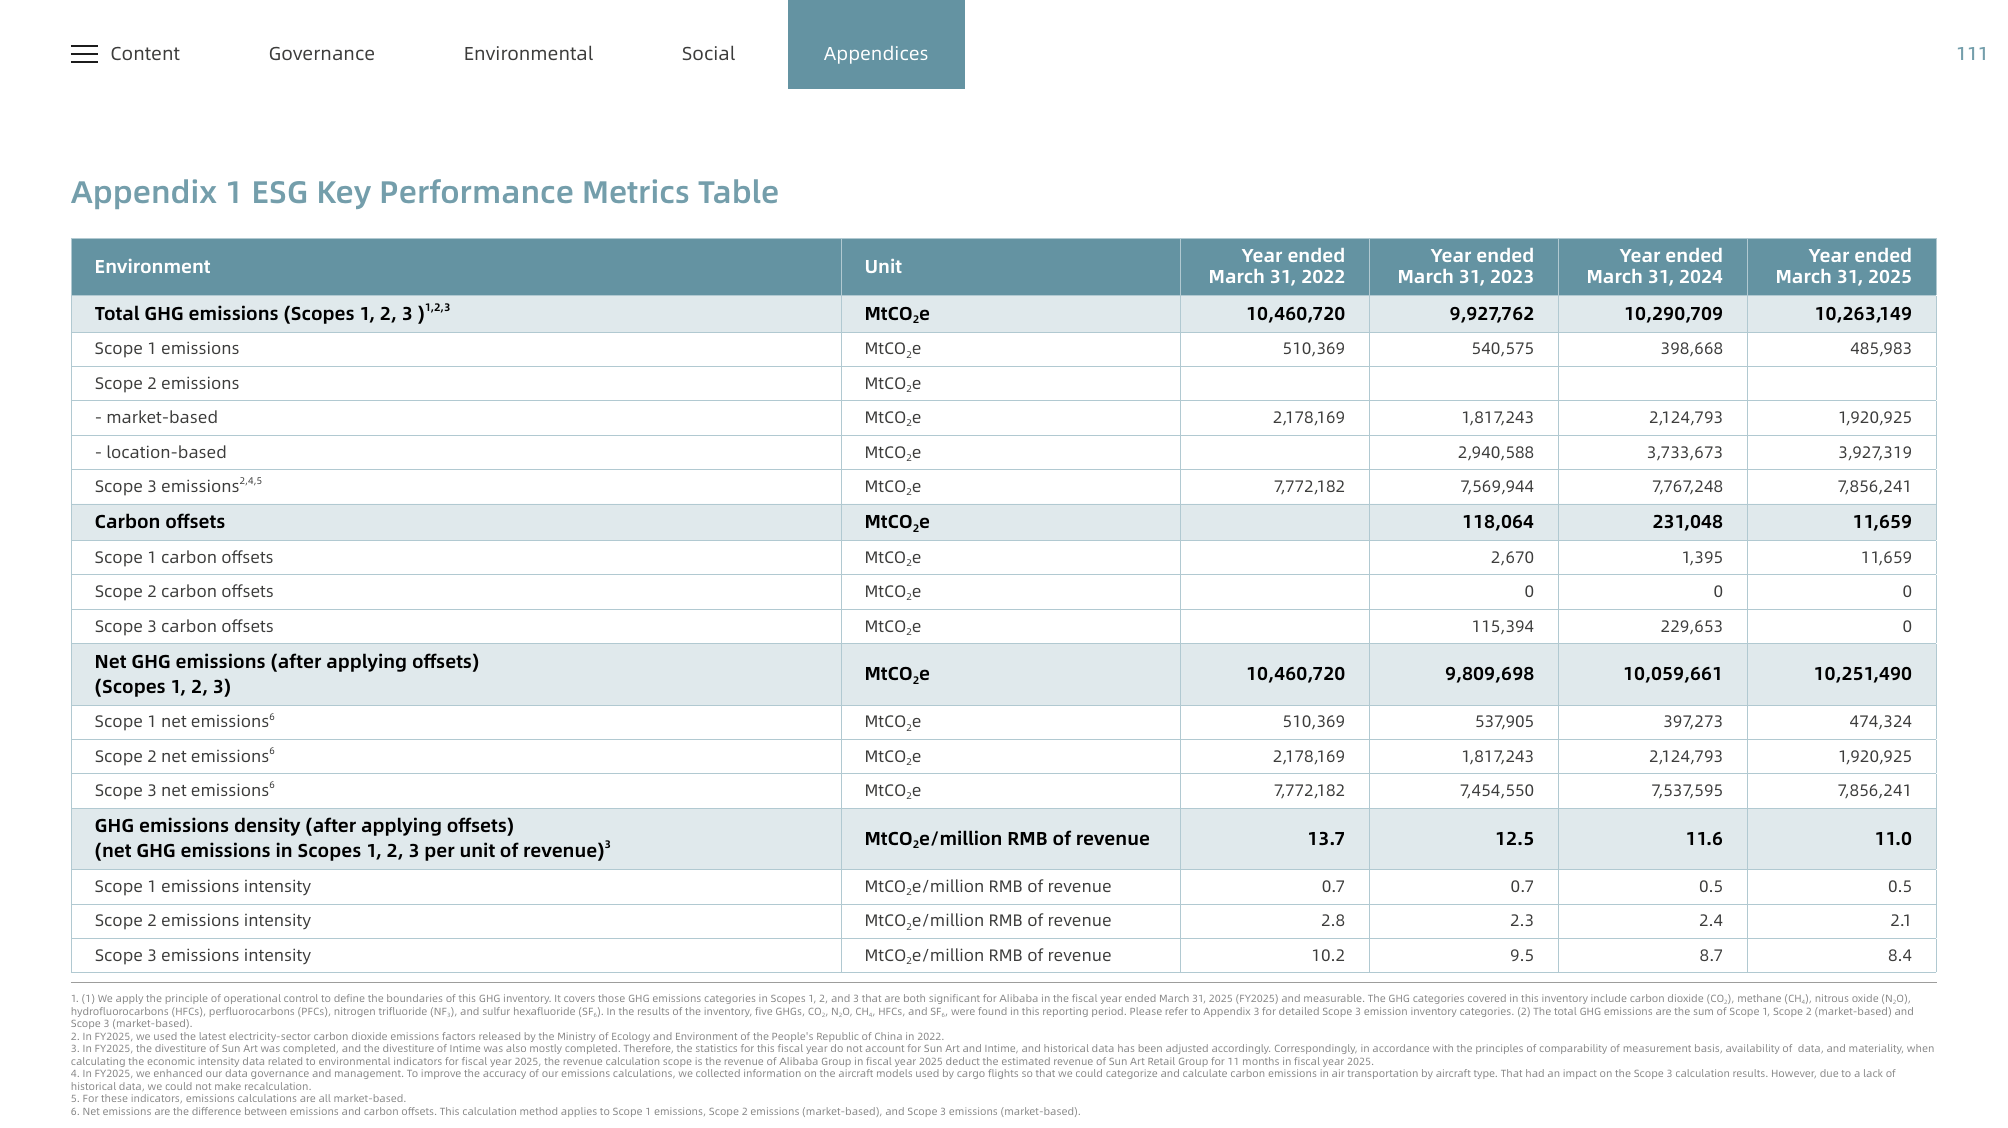Click Scope 1 emissions intensity label
This screenshot has height=1128, width=2008.
click(203, 887)
